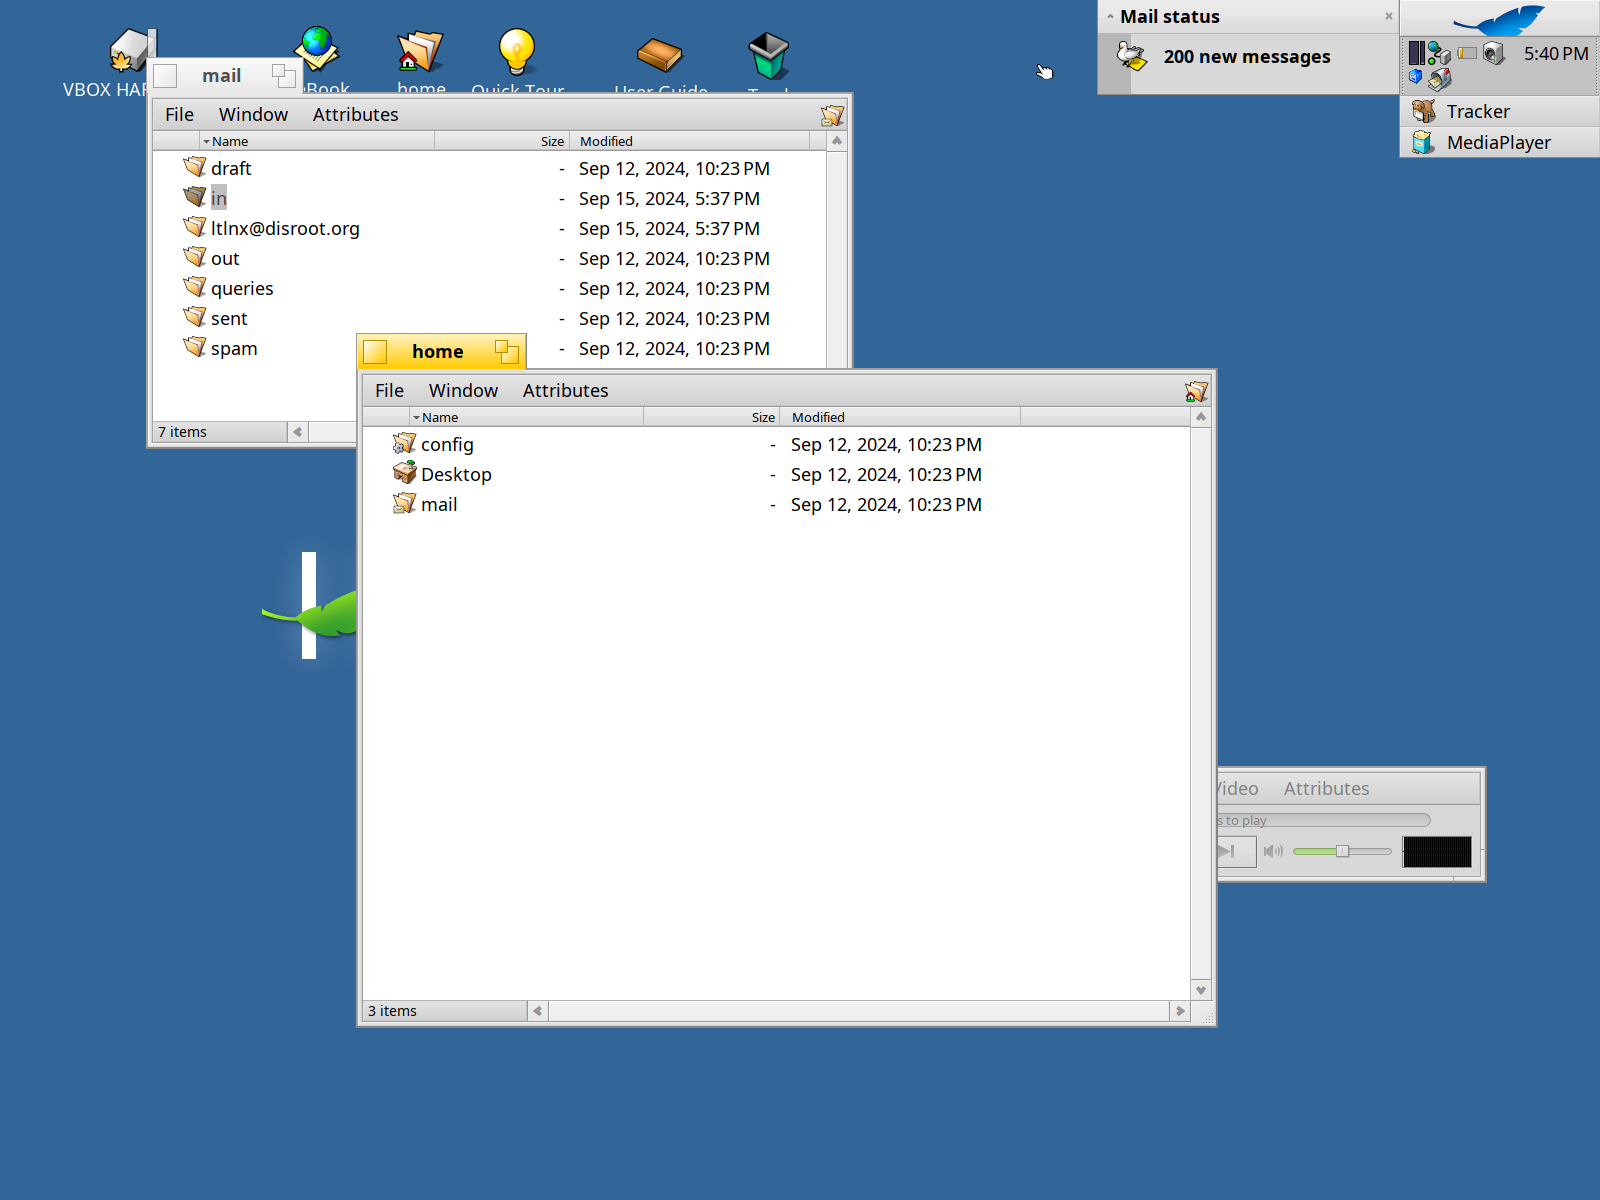Toggle Name column sort in the home window
Screen dimensions: 1600x1200
coord(526,417)
